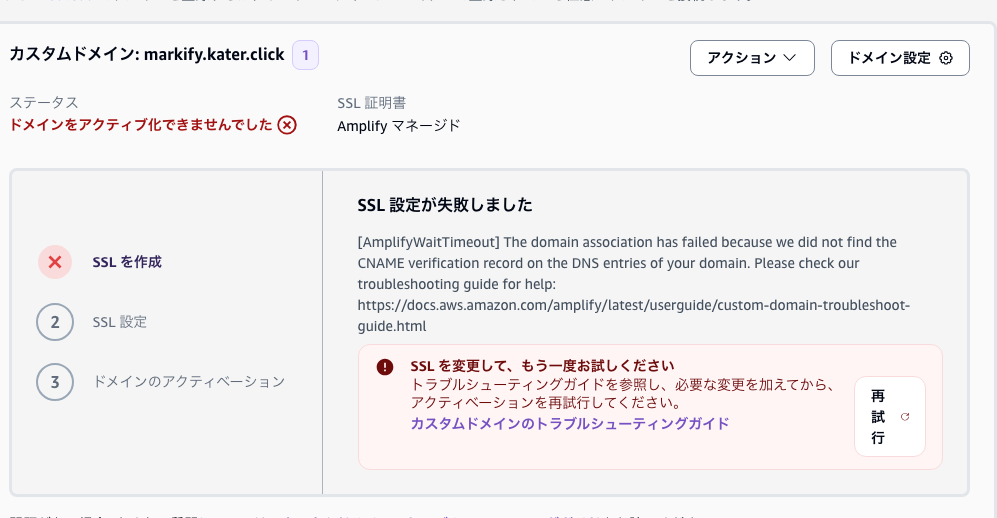Click the SSL を作成 step label
The width and height of the screenshot is (997, 518).
[x=127, y=262]
